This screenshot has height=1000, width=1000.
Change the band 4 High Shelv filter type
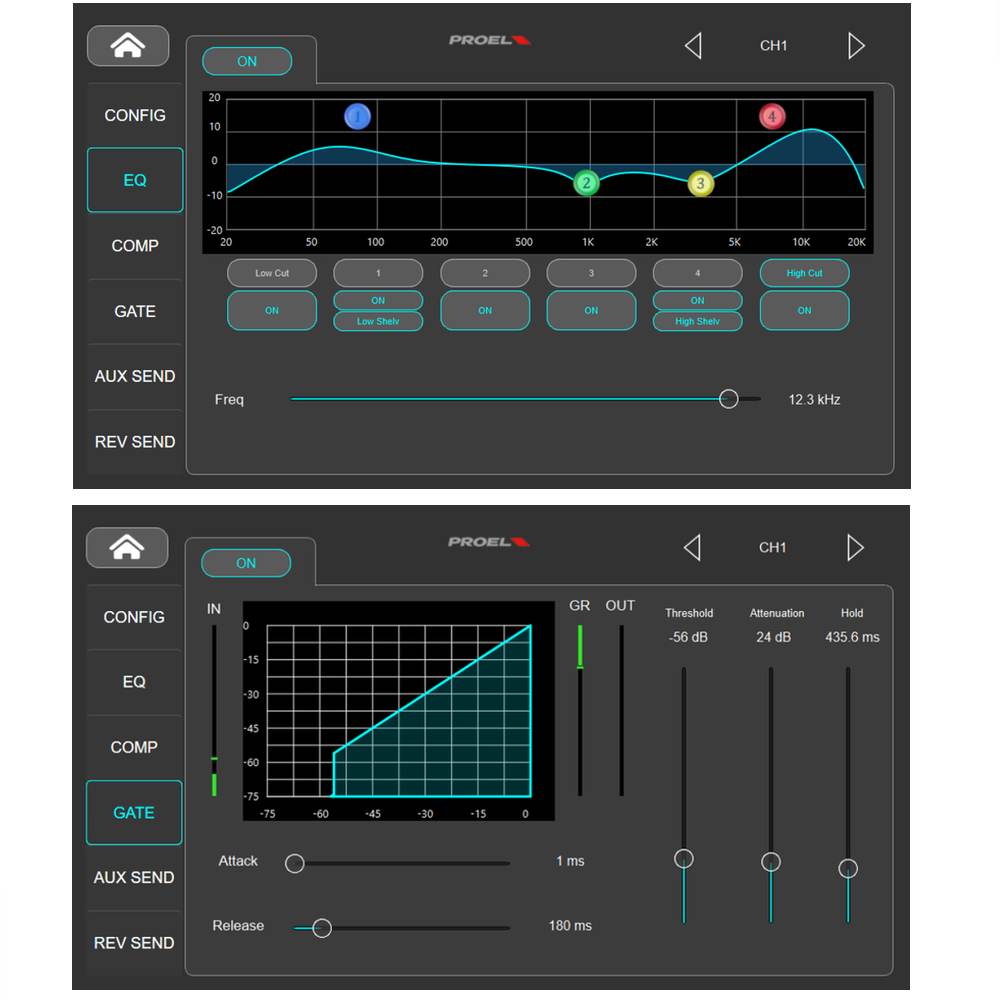click(697, 321)
